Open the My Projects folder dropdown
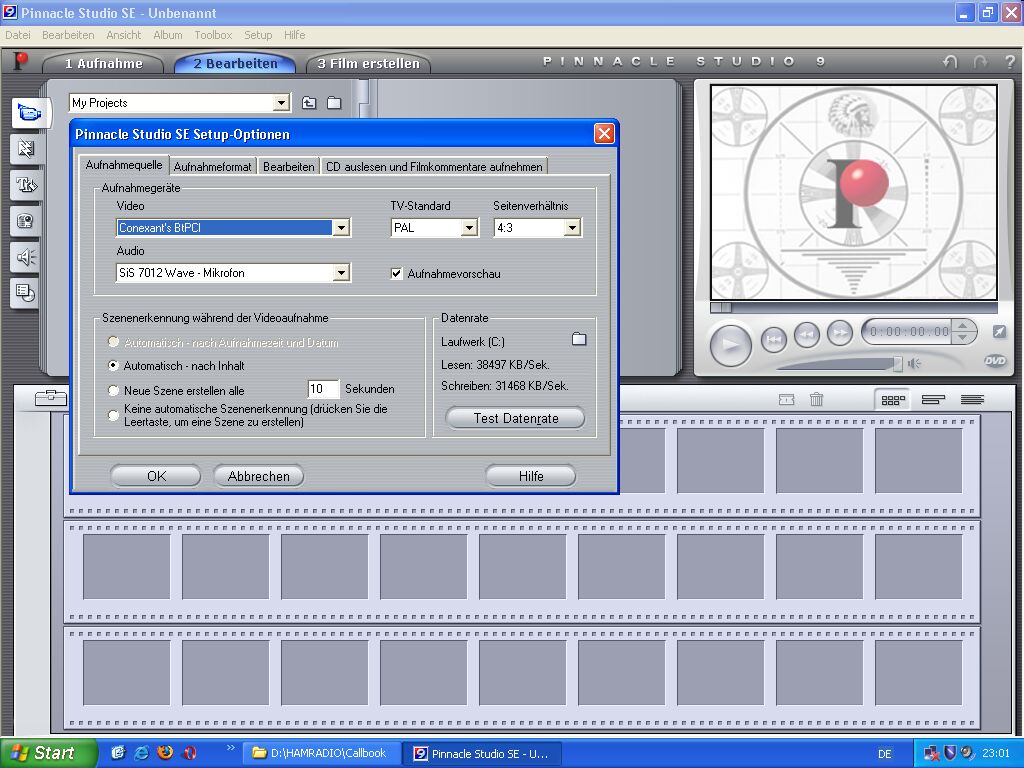This screenshot has width=1024, height=768. pos(281,103)
